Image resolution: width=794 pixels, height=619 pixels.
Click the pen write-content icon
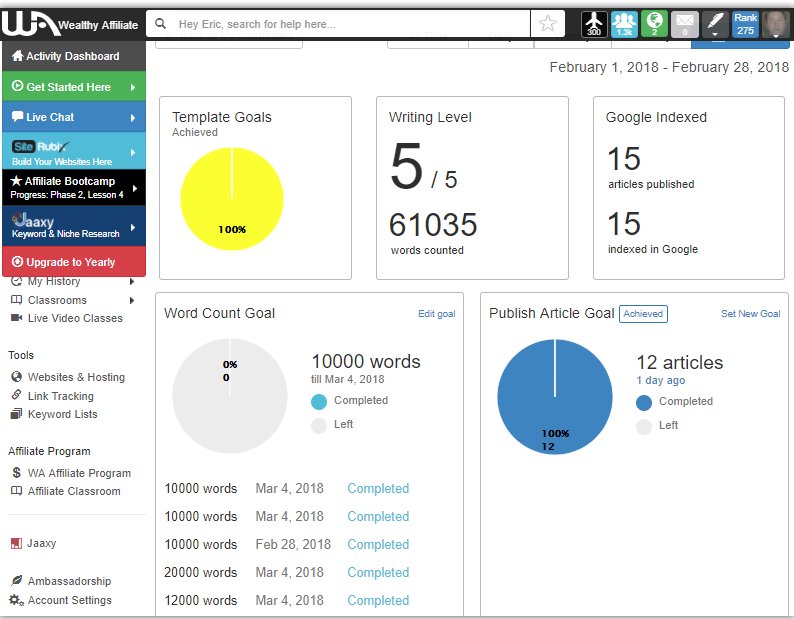[715, 24]
